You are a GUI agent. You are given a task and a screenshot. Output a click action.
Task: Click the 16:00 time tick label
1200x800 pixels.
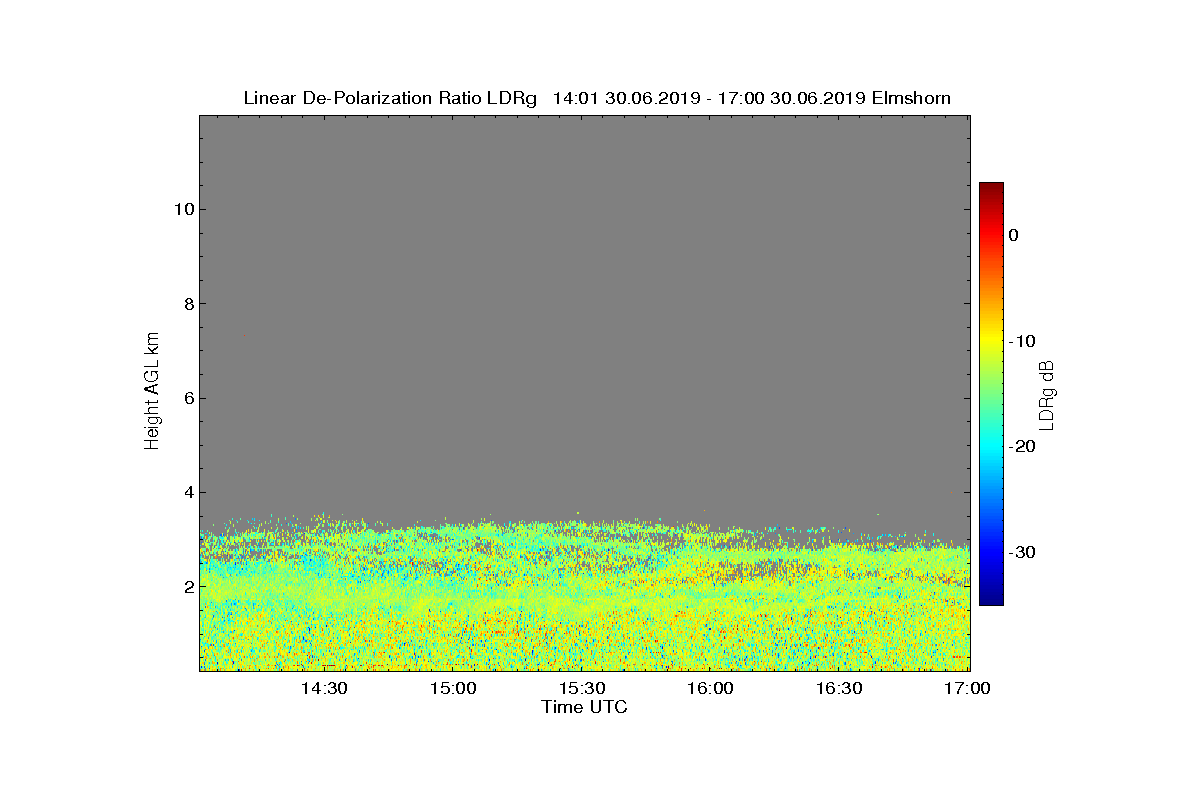pos(710,689)
